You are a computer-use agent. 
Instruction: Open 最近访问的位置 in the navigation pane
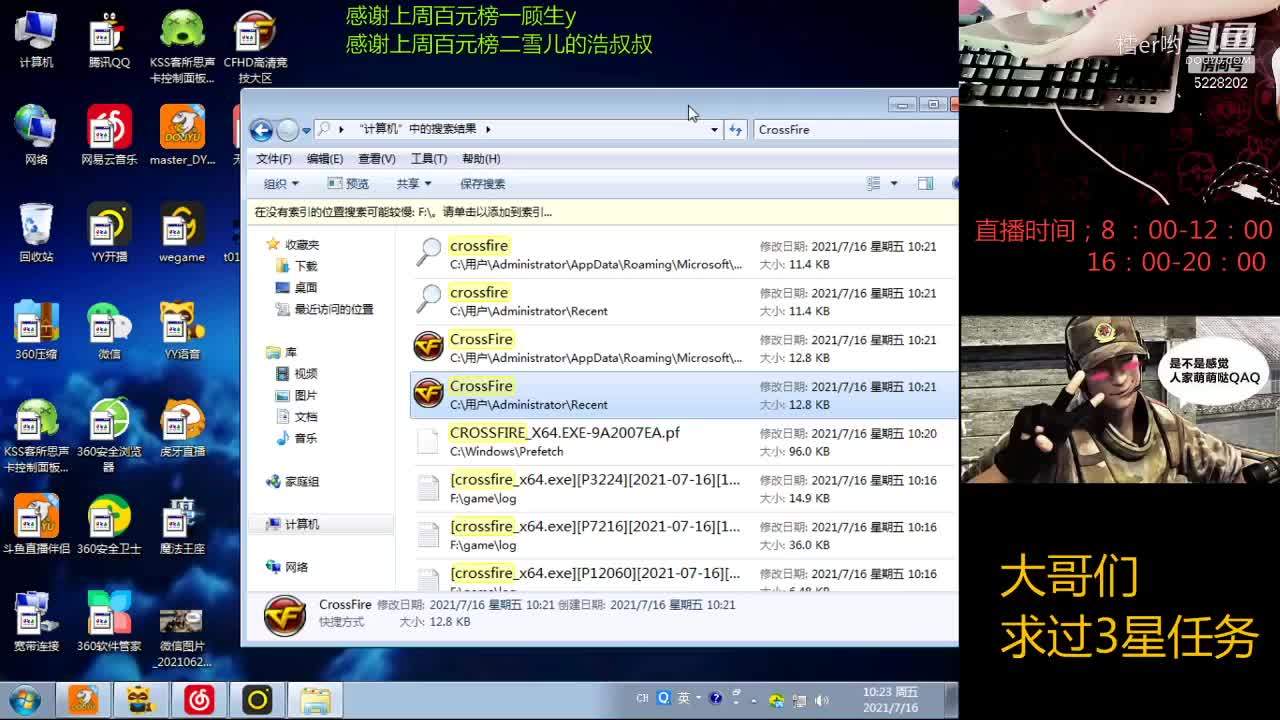click(x=324, y=310)
